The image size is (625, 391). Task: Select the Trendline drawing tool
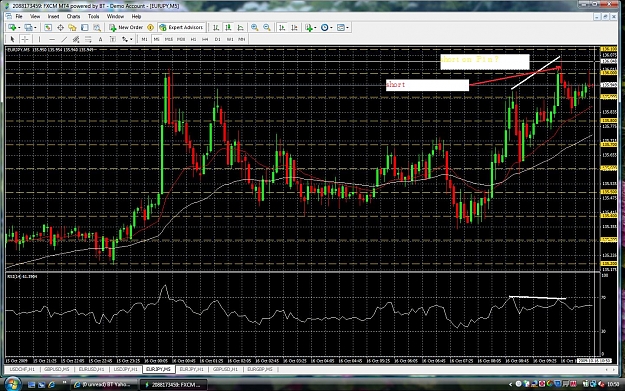click(x=64, y=39)
